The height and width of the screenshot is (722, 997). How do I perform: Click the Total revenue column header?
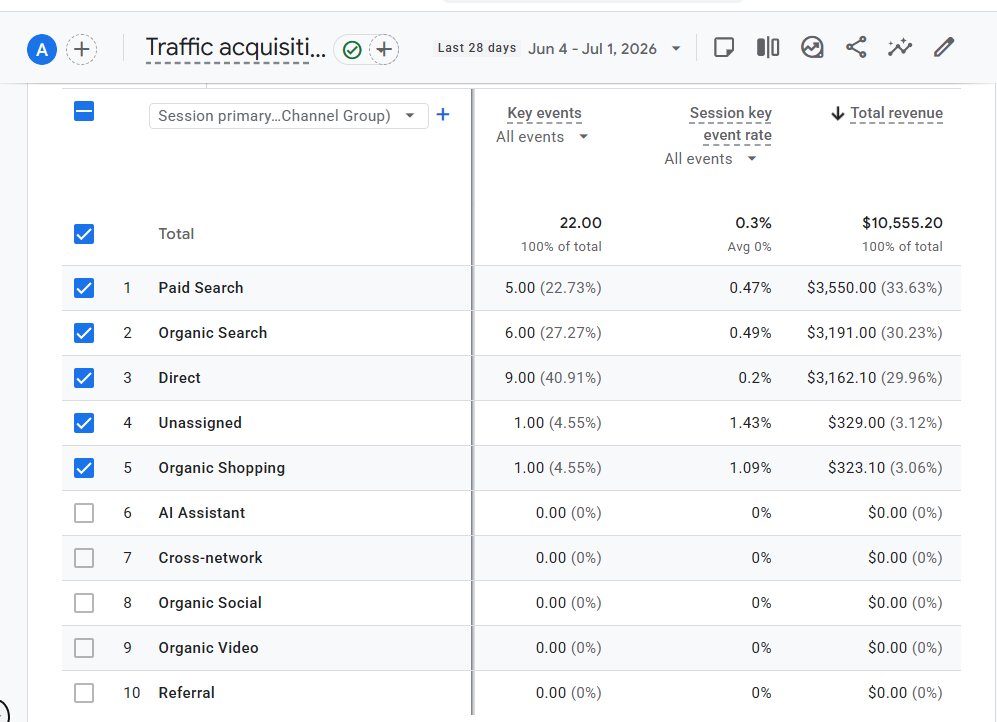[897, 113]
